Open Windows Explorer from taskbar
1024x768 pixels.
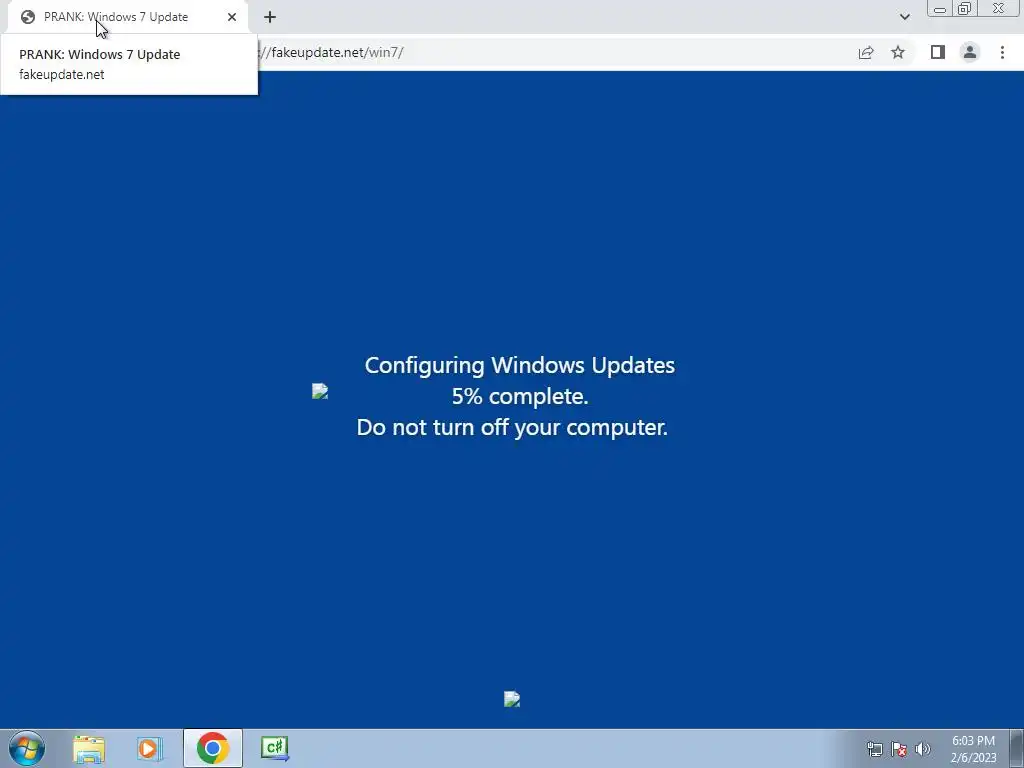tap(89, 748)
